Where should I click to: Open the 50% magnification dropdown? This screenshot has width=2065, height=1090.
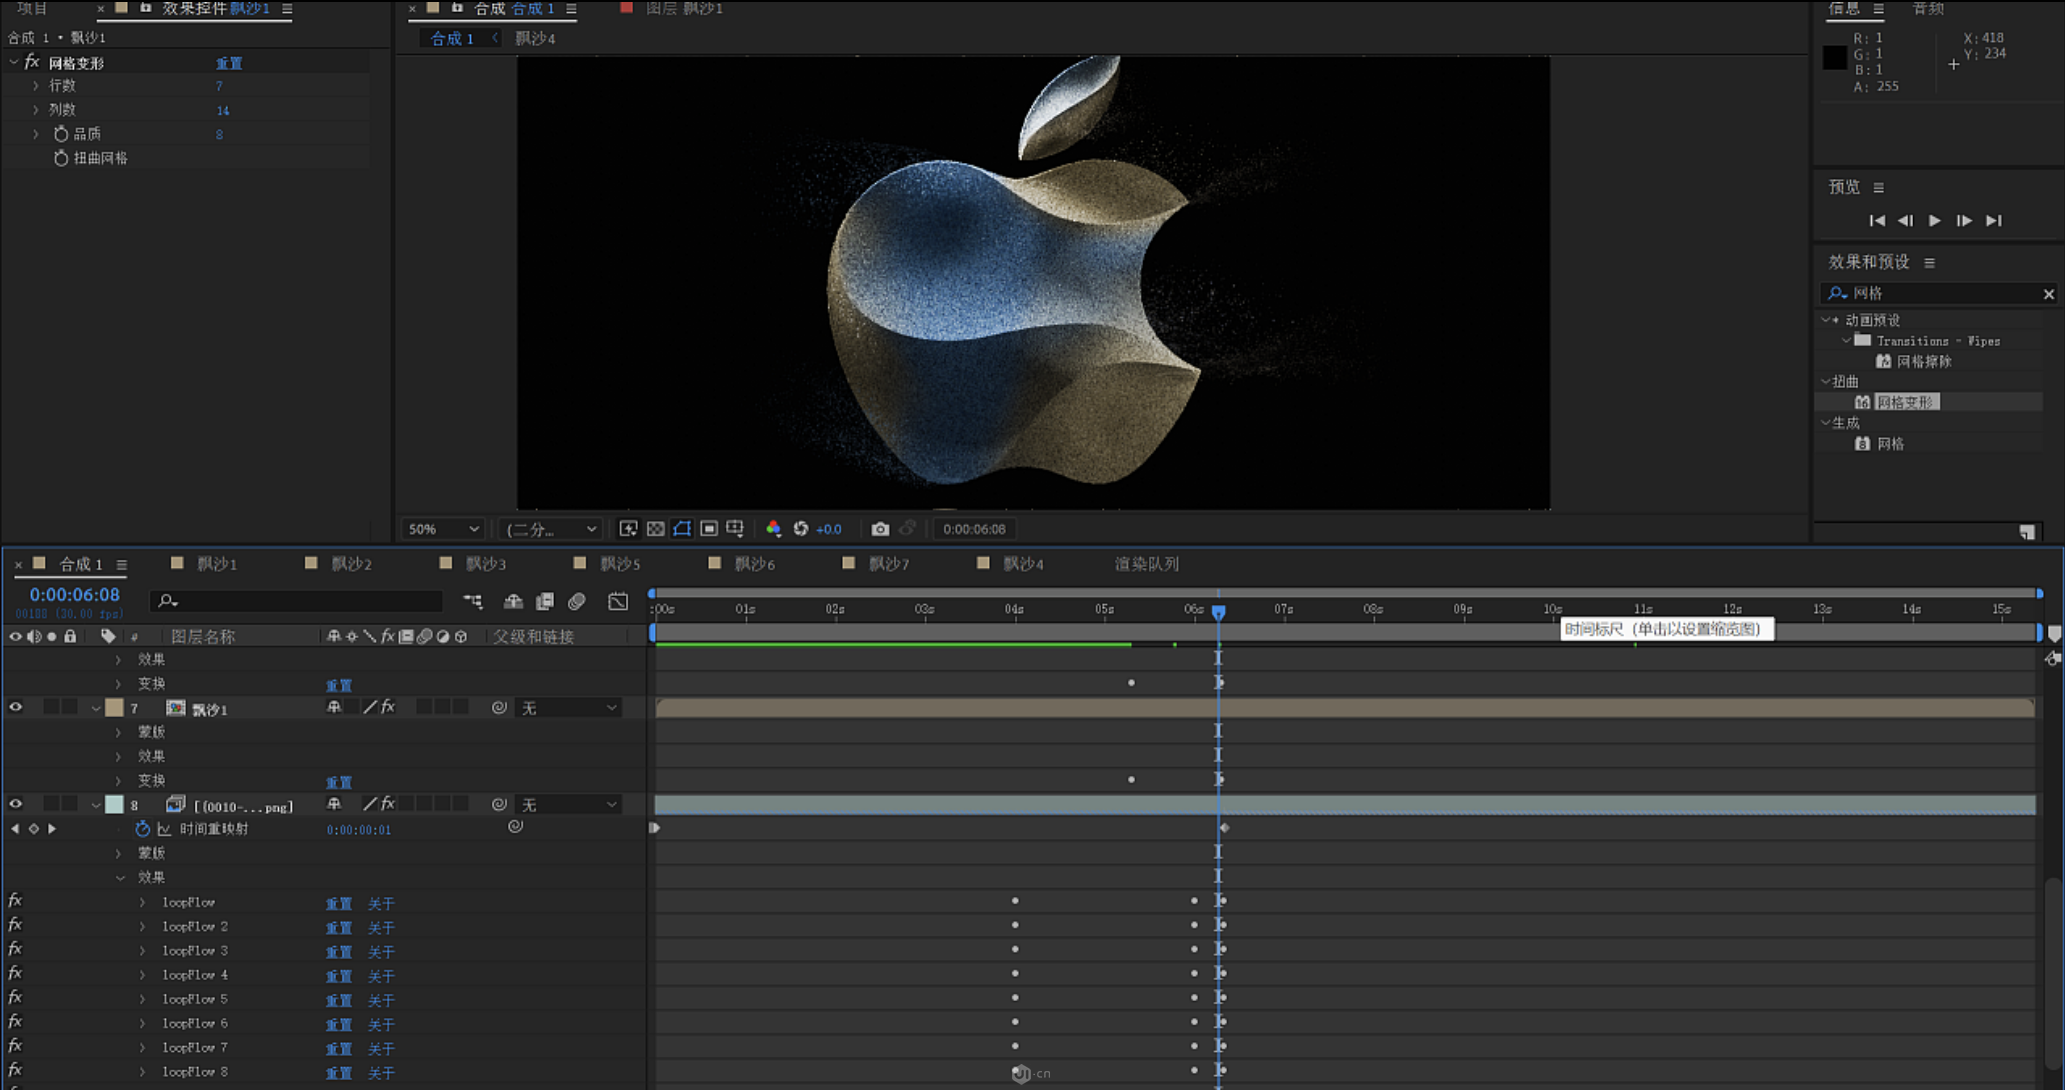click(443, 529)
